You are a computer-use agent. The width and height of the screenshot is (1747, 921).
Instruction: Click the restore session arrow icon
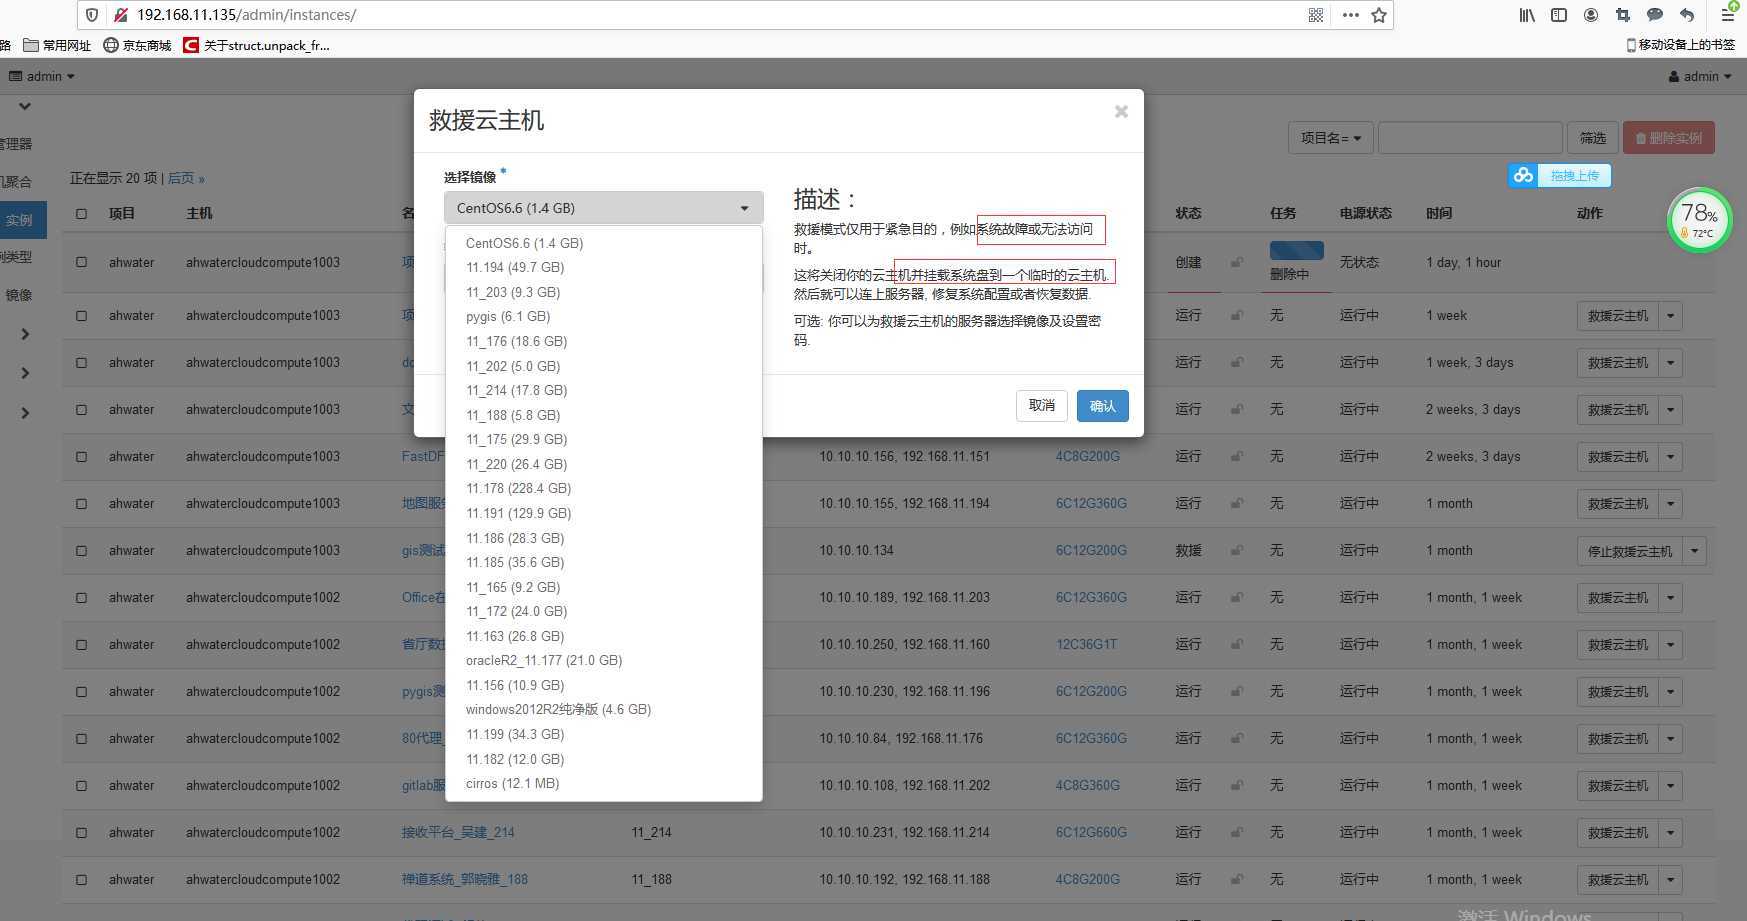(x=1687, y=15)
